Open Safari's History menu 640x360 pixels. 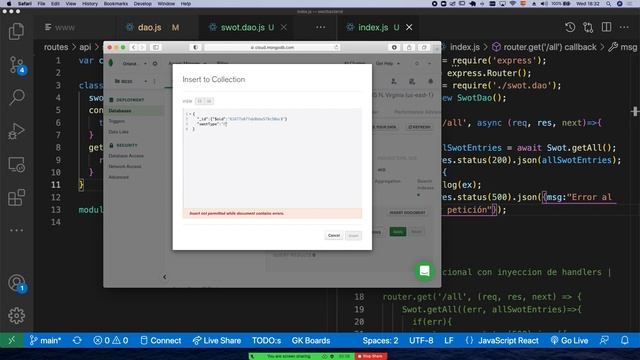pos(90,4)
